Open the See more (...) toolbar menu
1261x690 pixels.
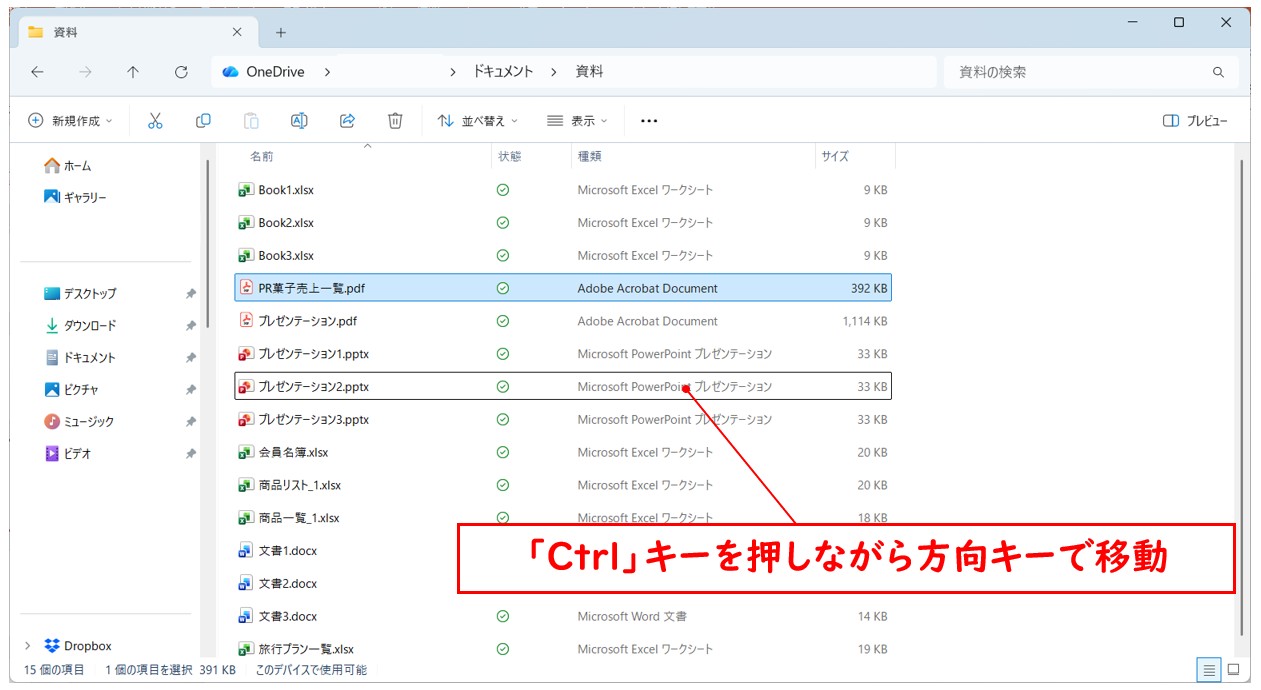pyautogui.click(x=648, y=120)
